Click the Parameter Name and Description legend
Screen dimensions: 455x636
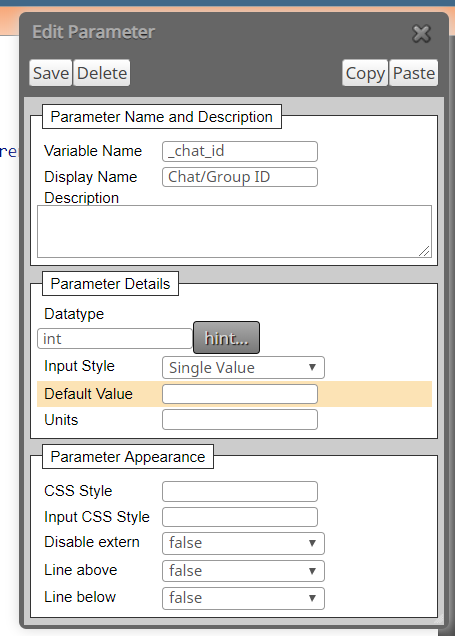click(x=162, y=117)
